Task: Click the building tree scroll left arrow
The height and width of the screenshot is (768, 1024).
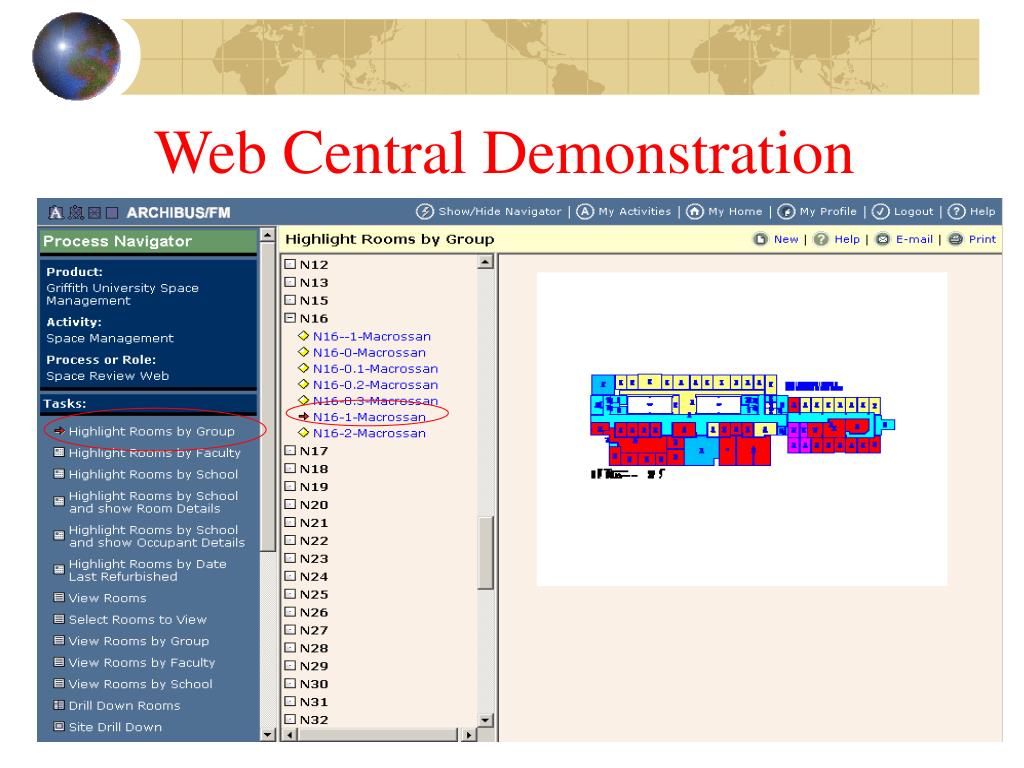Action: click(x=290, y=735)
